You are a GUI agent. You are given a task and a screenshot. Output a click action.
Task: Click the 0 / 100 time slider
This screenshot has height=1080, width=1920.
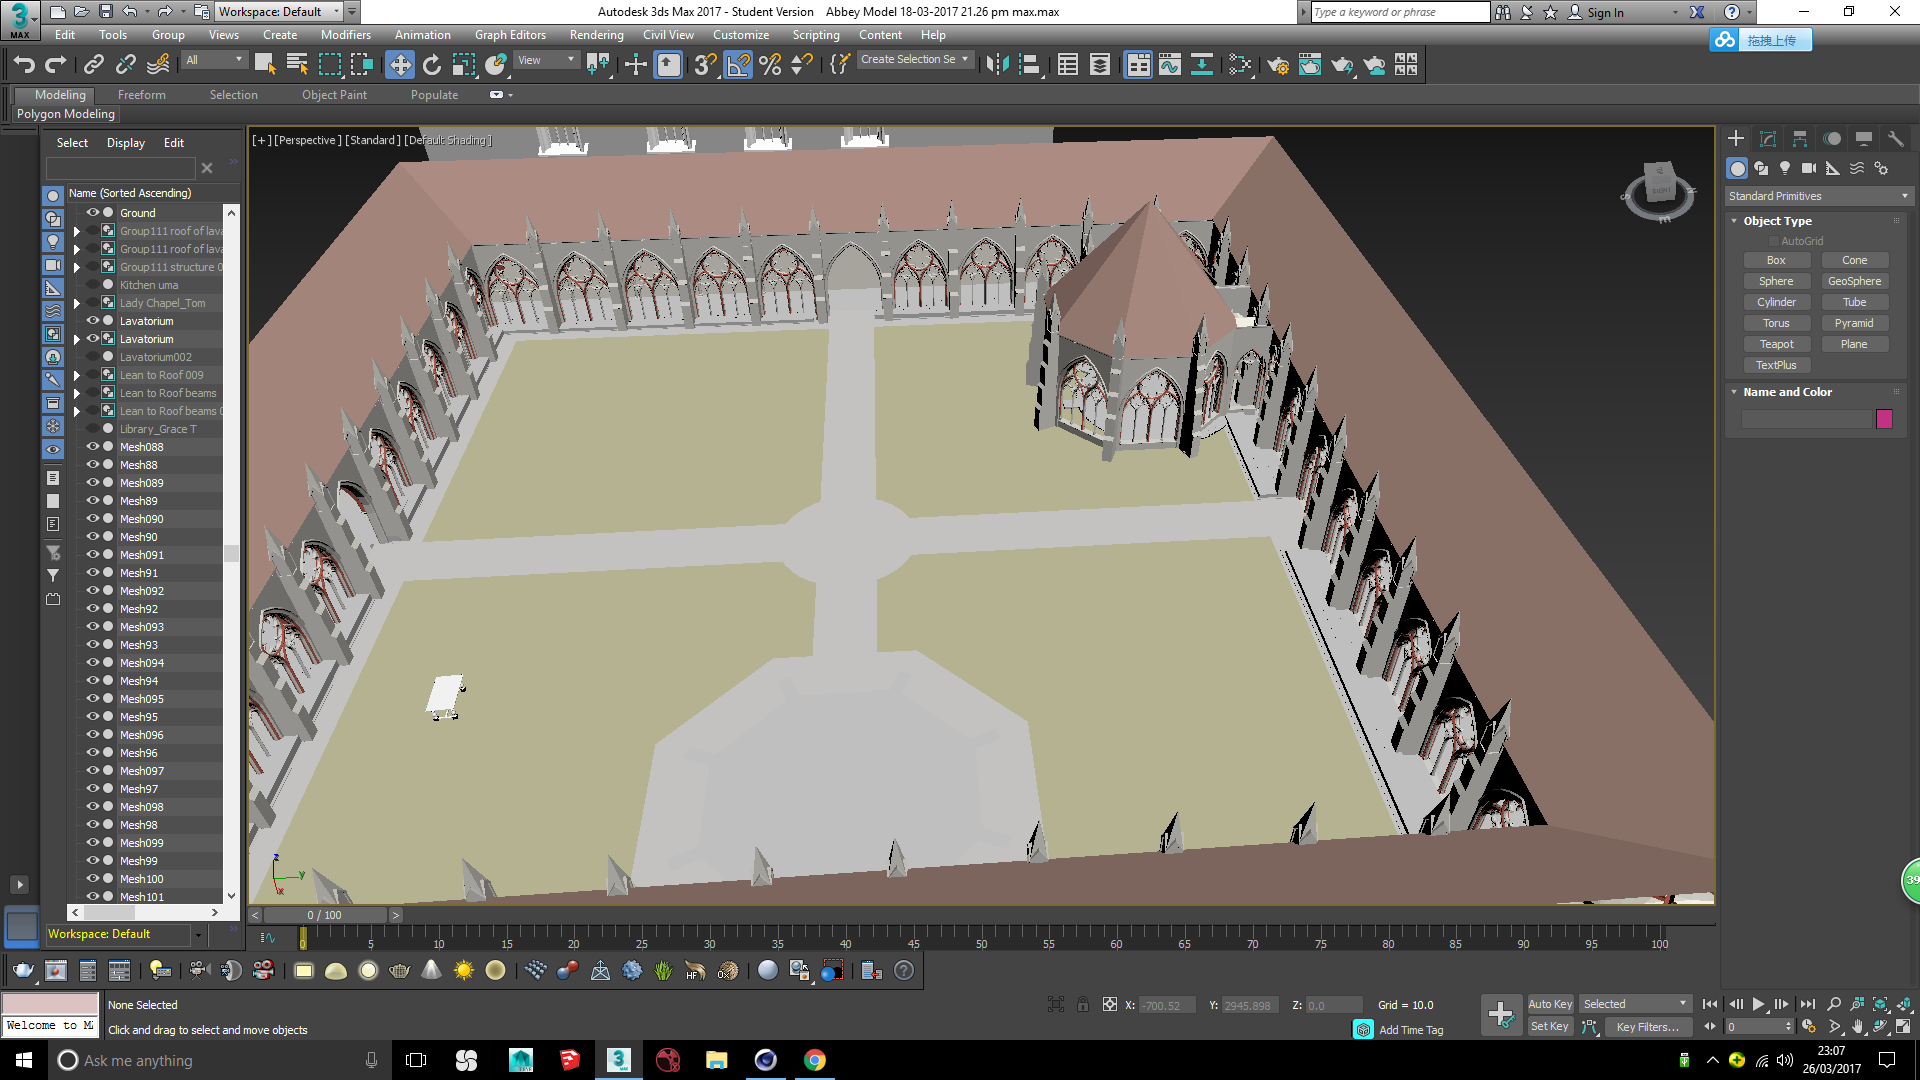tap(325, 915)
